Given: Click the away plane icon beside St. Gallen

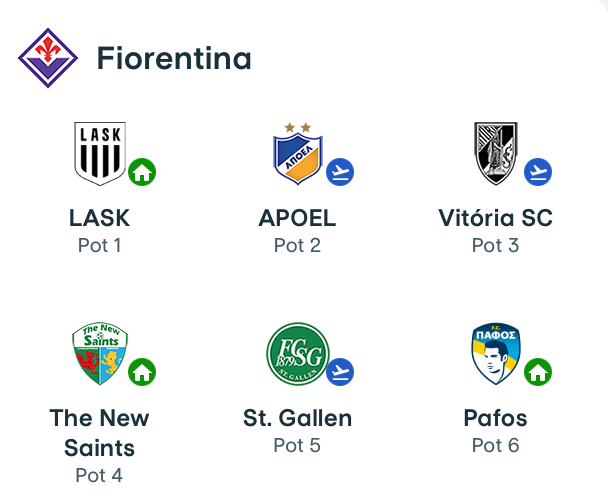Looking at the screenshot, I should point(340,373).
